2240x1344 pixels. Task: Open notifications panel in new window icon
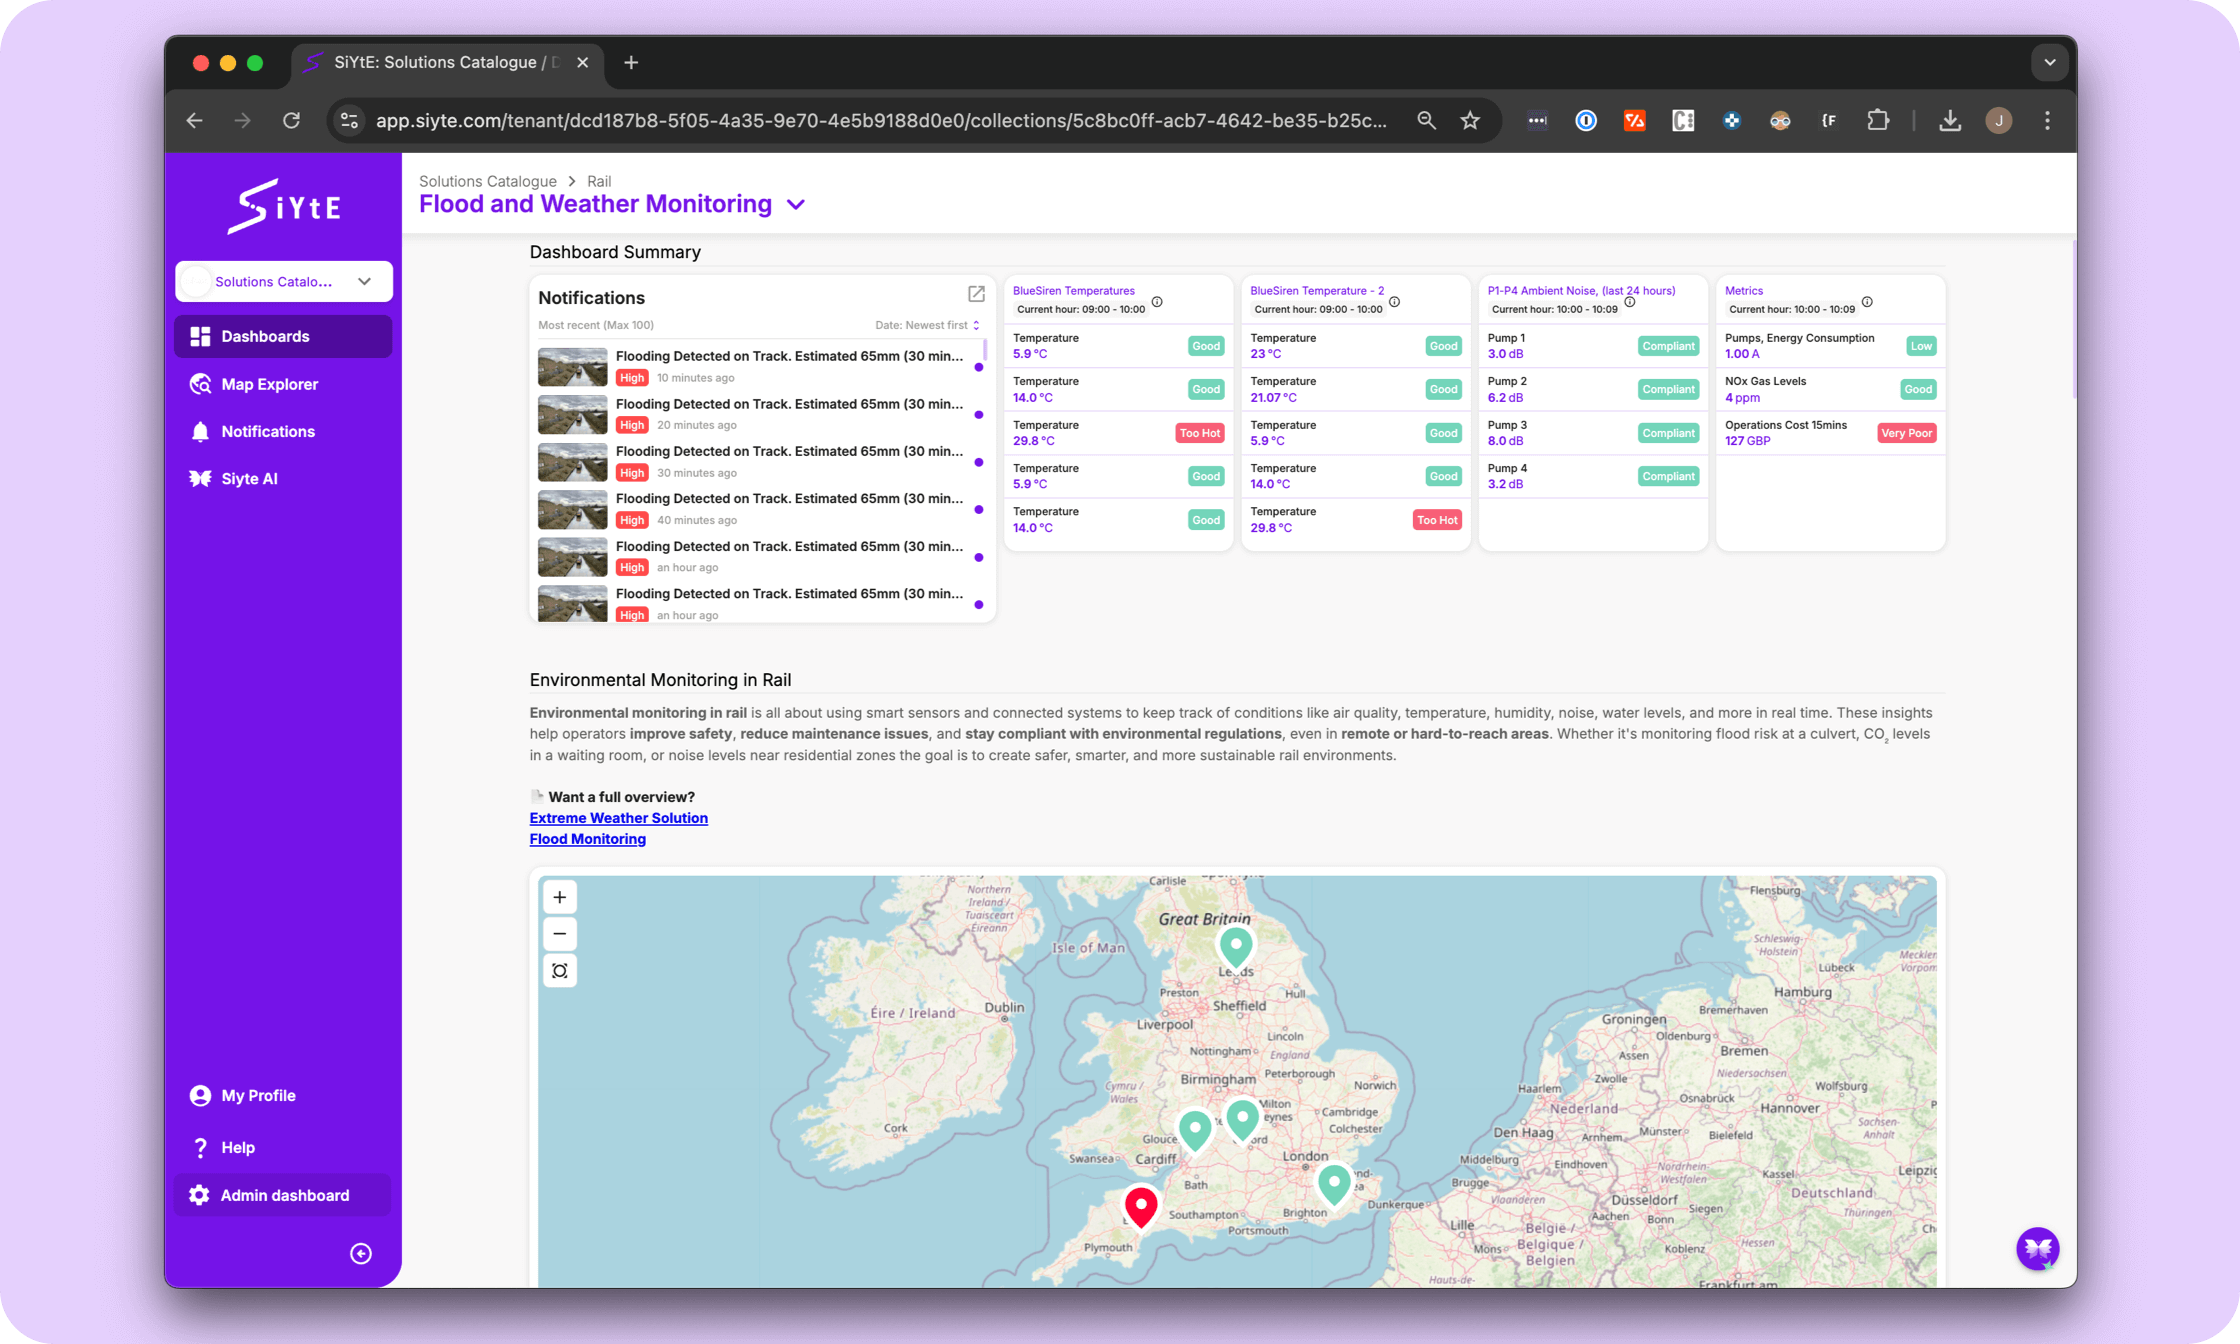point(976,294)
